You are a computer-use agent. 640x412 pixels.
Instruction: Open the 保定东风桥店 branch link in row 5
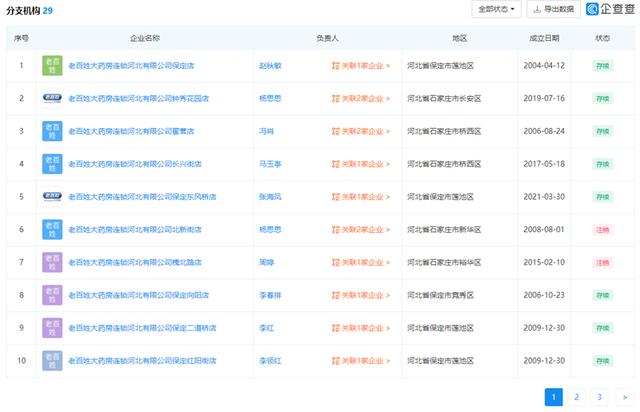coord(142,197)
